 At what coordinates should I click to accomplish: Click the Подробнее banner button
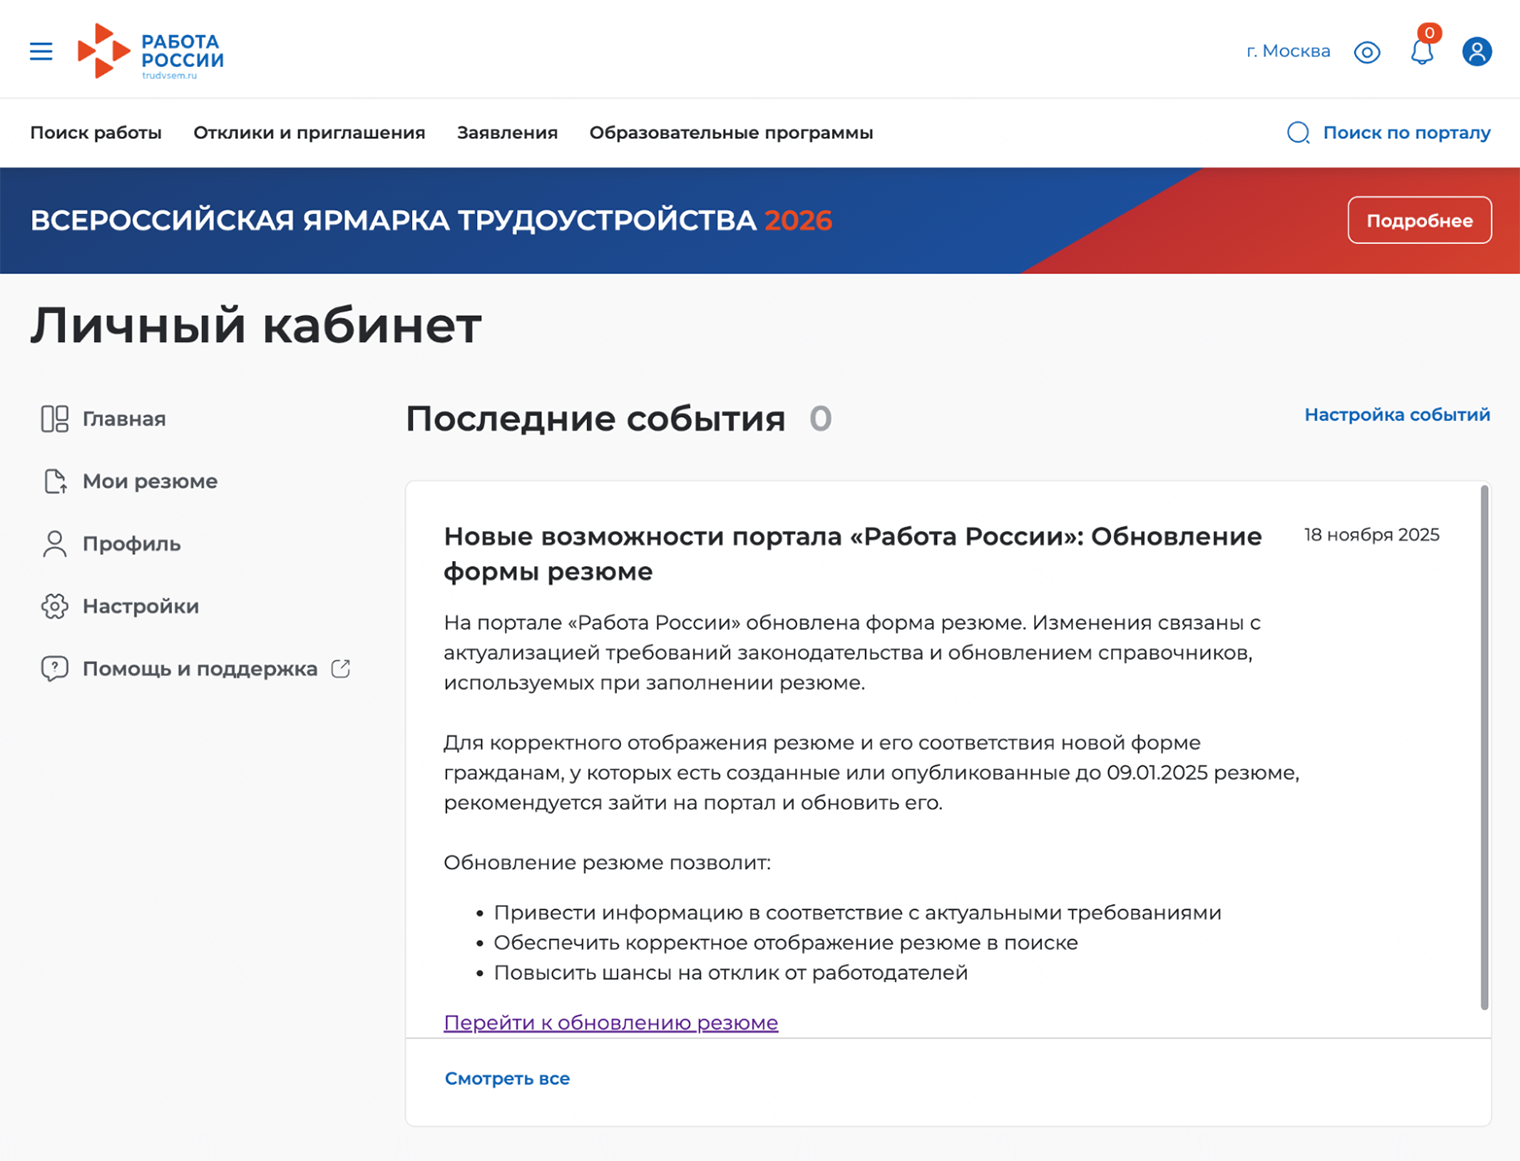[x=1419, y=220]
